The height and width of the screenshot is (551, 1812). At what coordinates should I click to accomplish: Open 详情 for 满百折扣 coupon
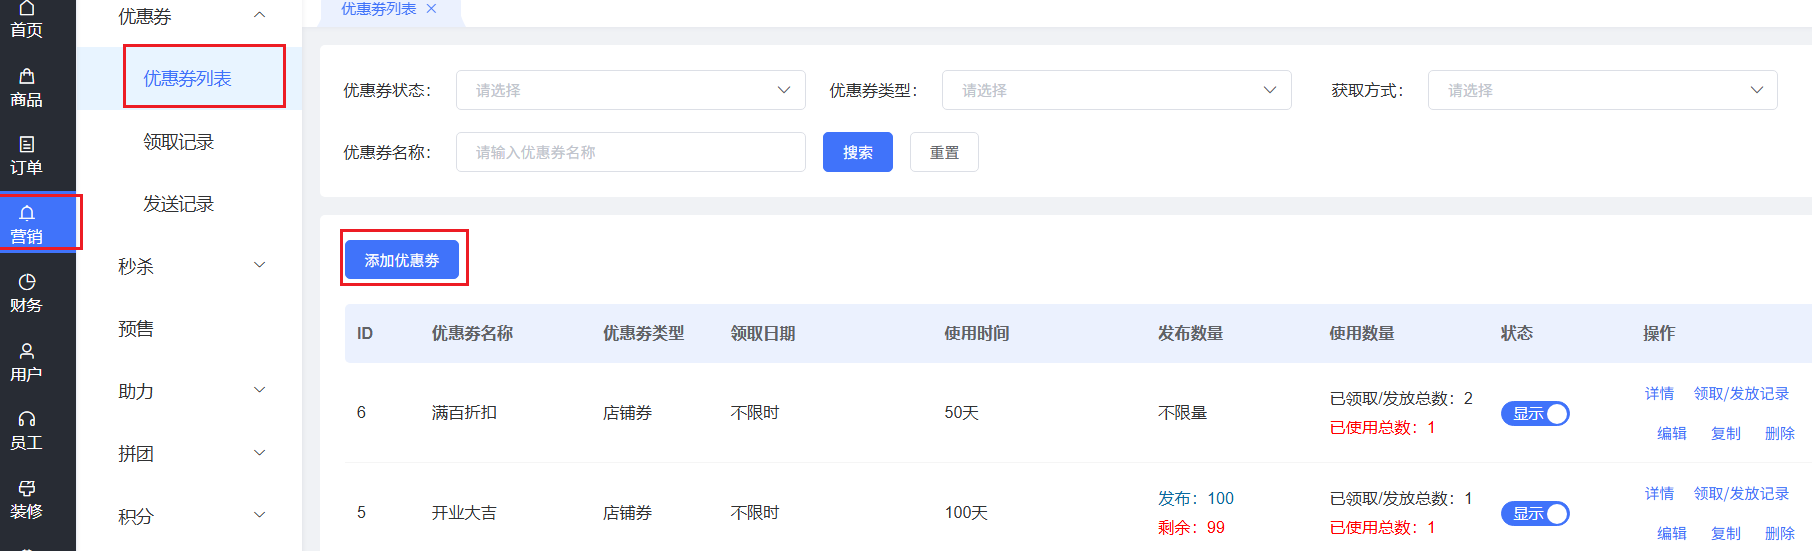(1659, 394)
